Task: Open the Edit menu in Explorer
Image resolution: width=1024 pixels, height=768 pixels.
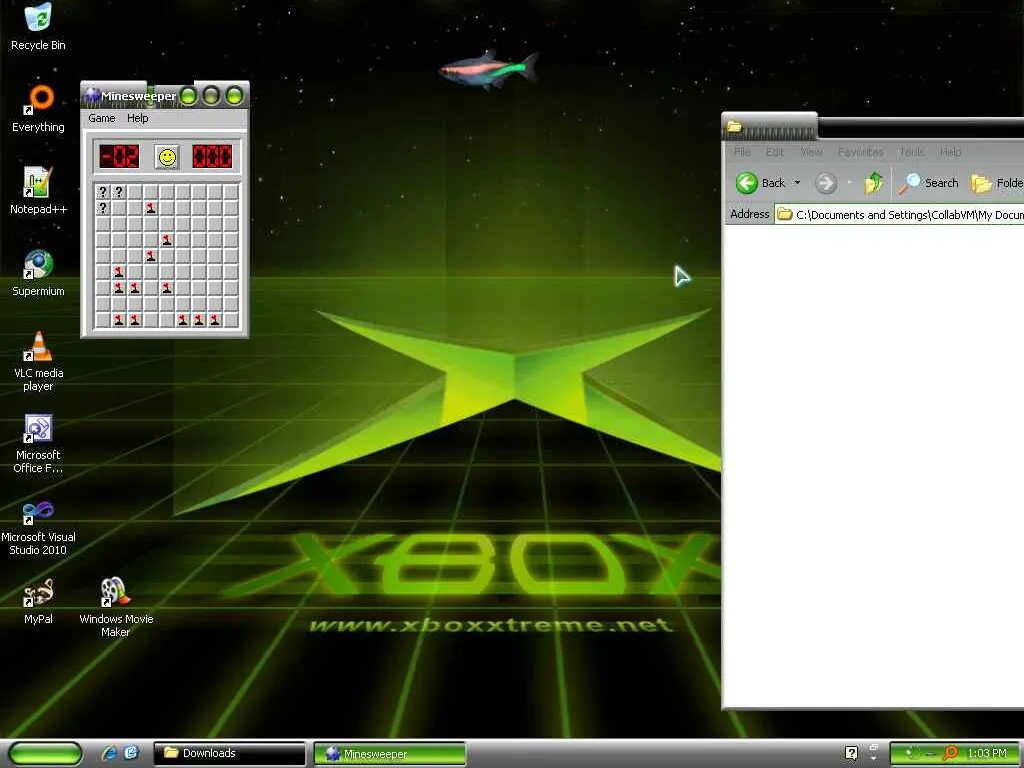Action: click(x=775, y=152)
